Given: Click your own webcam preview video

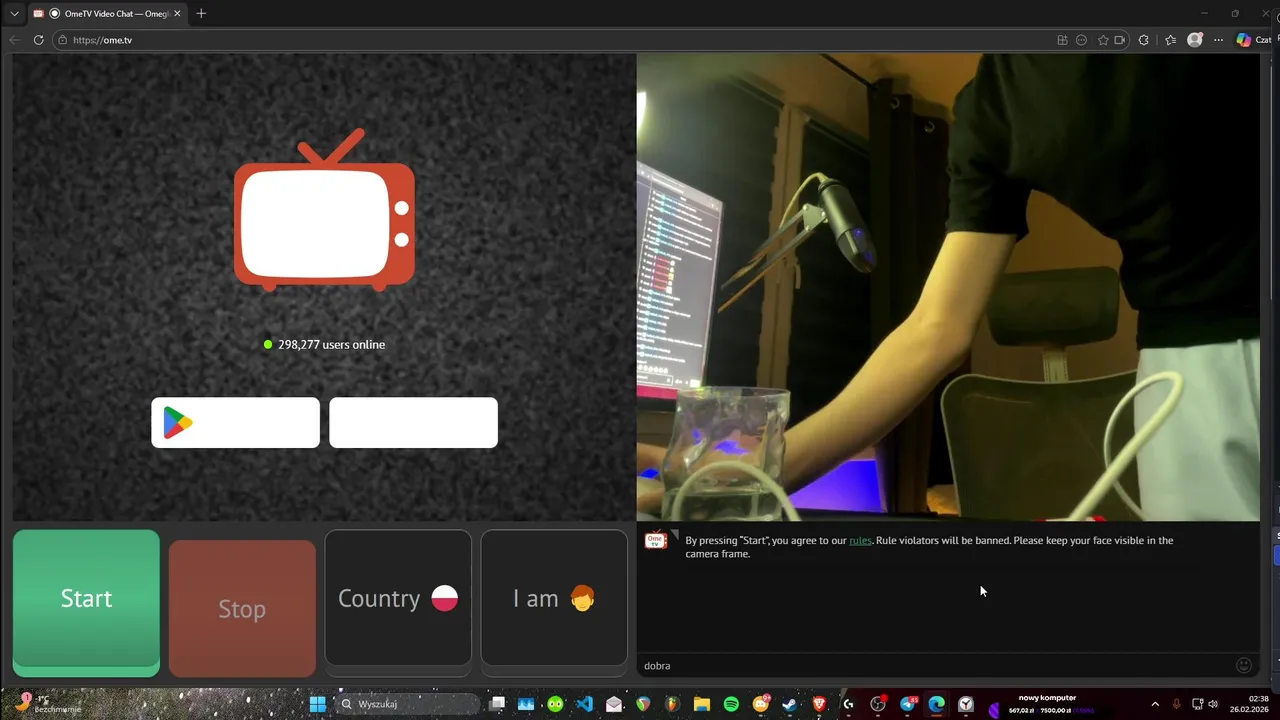Looking at the screenshot, I should click(x=948, y=287).
